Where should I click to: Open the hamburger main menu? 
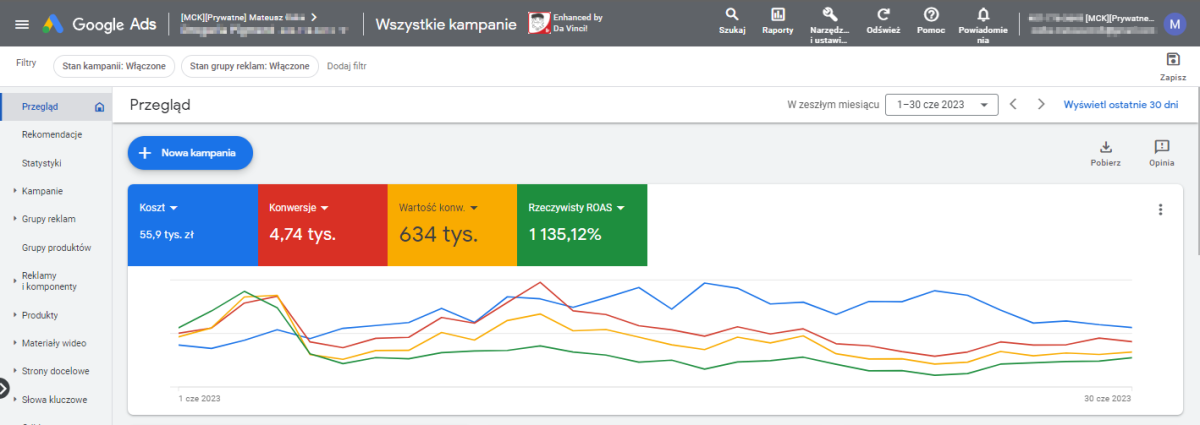click(x=22, y=23)
